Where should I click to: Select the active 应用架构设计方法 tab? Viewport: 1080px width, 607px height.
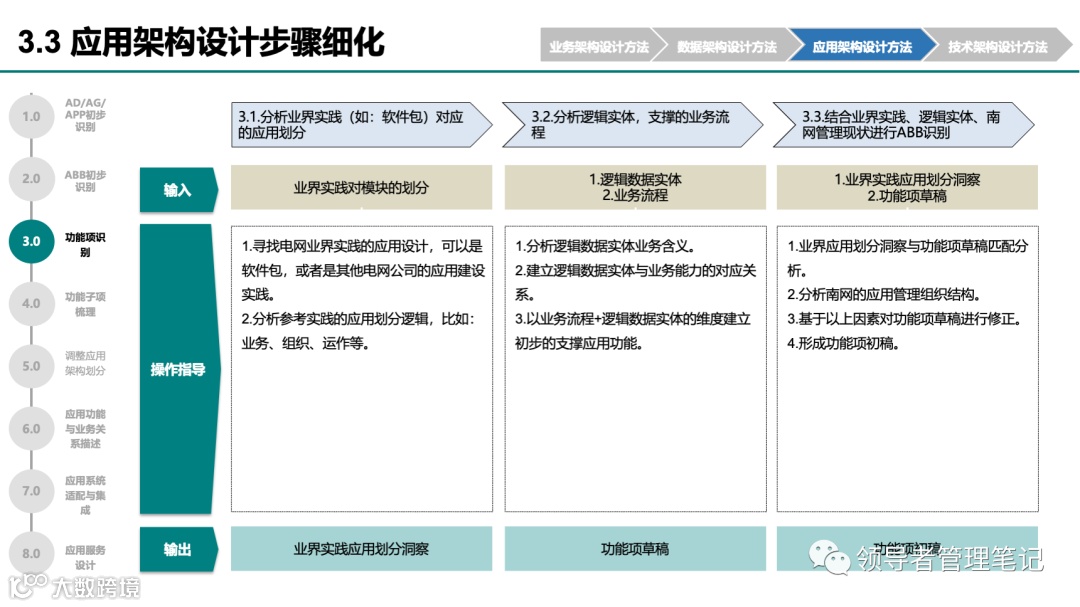(x=862, y=46)
